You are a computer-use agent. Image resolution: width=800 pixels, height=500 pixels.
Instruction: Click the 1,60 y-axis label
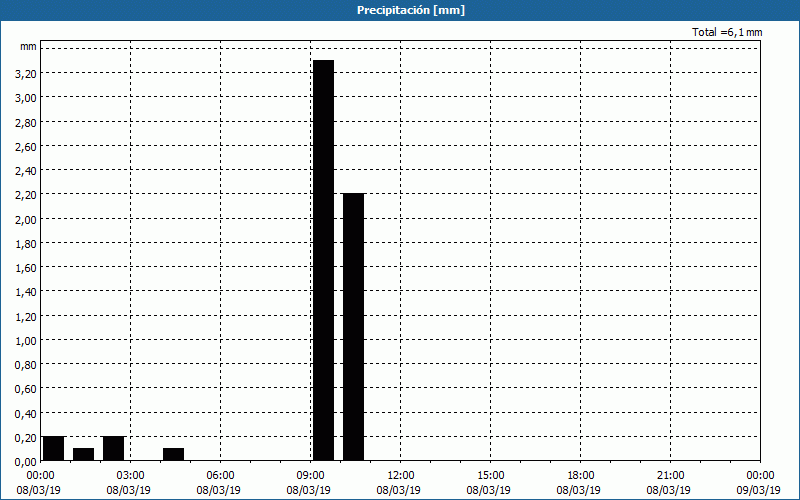26,268
